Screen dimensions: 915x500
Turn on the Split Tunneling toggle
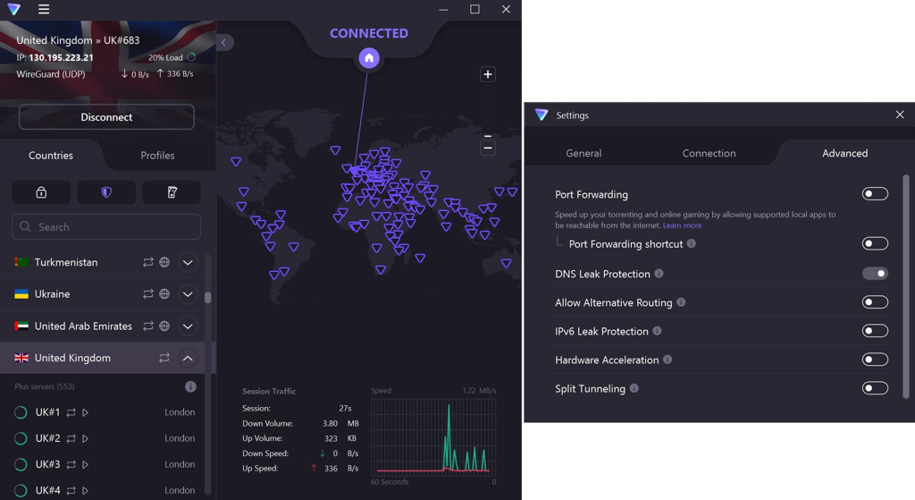874,388
